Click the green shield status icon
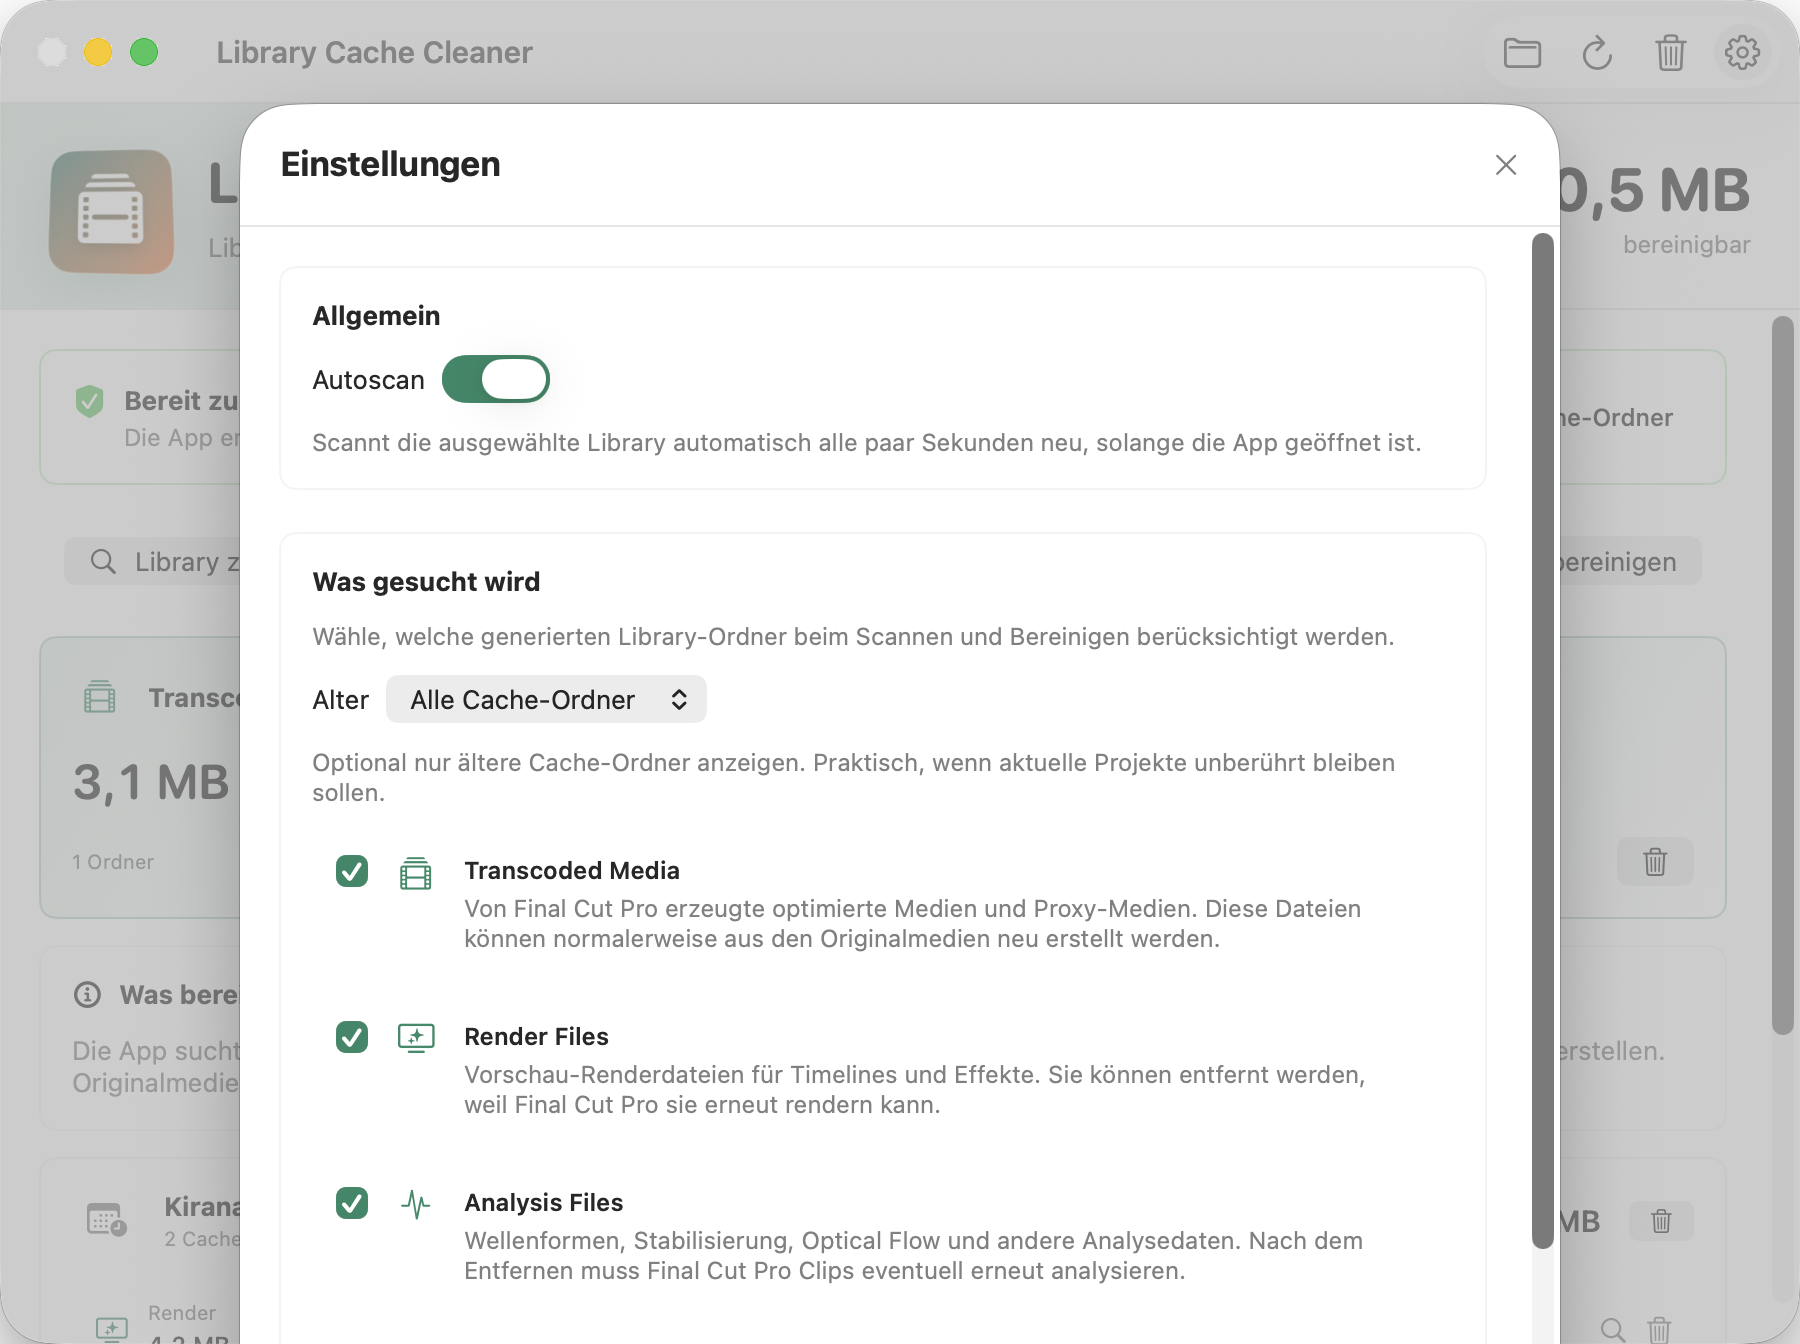Screen dimensions: 1800x1344 click(90, 402)
